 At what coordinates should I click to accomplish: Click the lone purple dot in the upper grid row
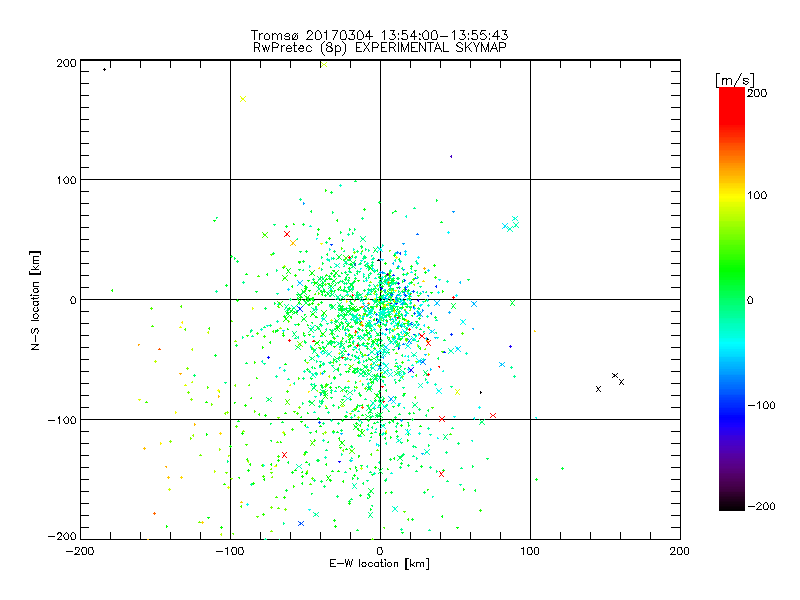pos(451,157)
